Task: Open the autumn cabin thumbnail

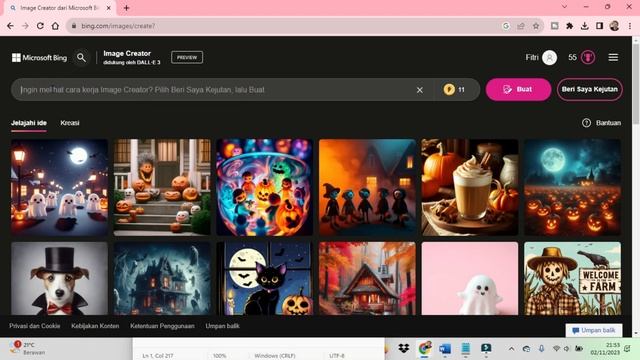Action: point(367,278)
